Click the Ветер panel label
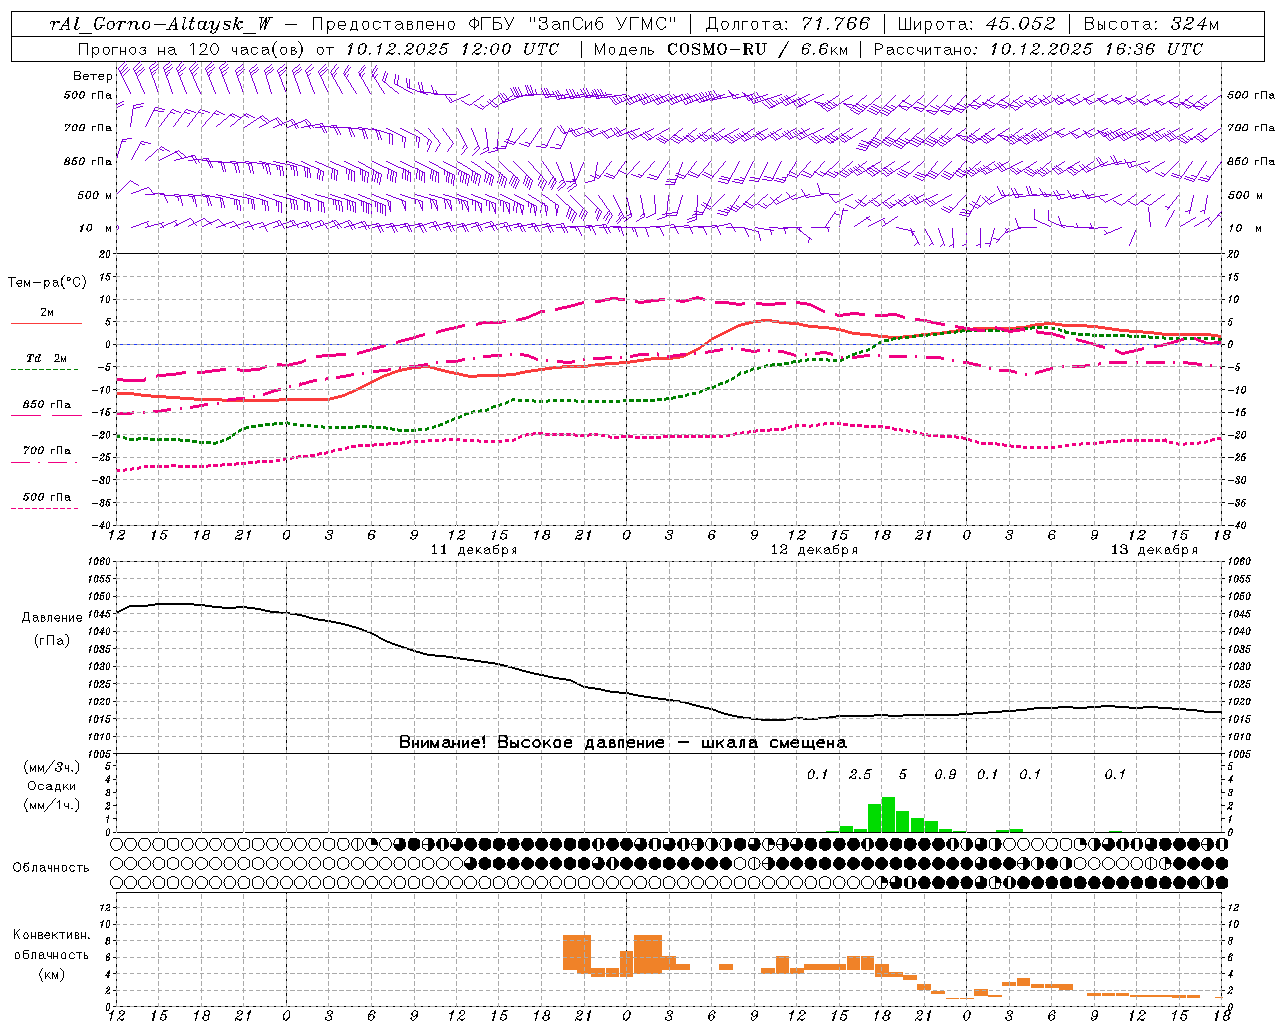Image resolution: width=1280 pixels, height=1024 pixels. [92, 76]
